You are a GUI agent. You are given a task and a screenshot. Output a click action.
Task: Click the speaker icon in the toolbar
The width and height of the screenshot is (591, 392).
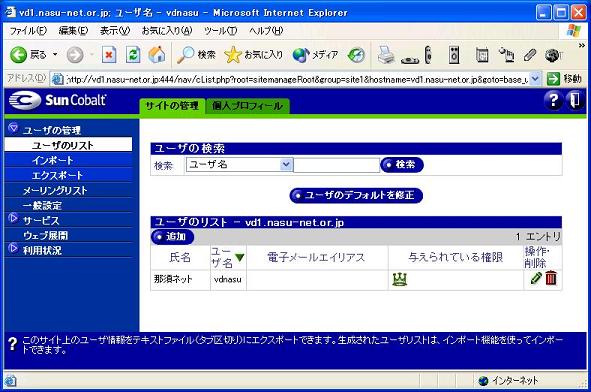click(454, 55)
